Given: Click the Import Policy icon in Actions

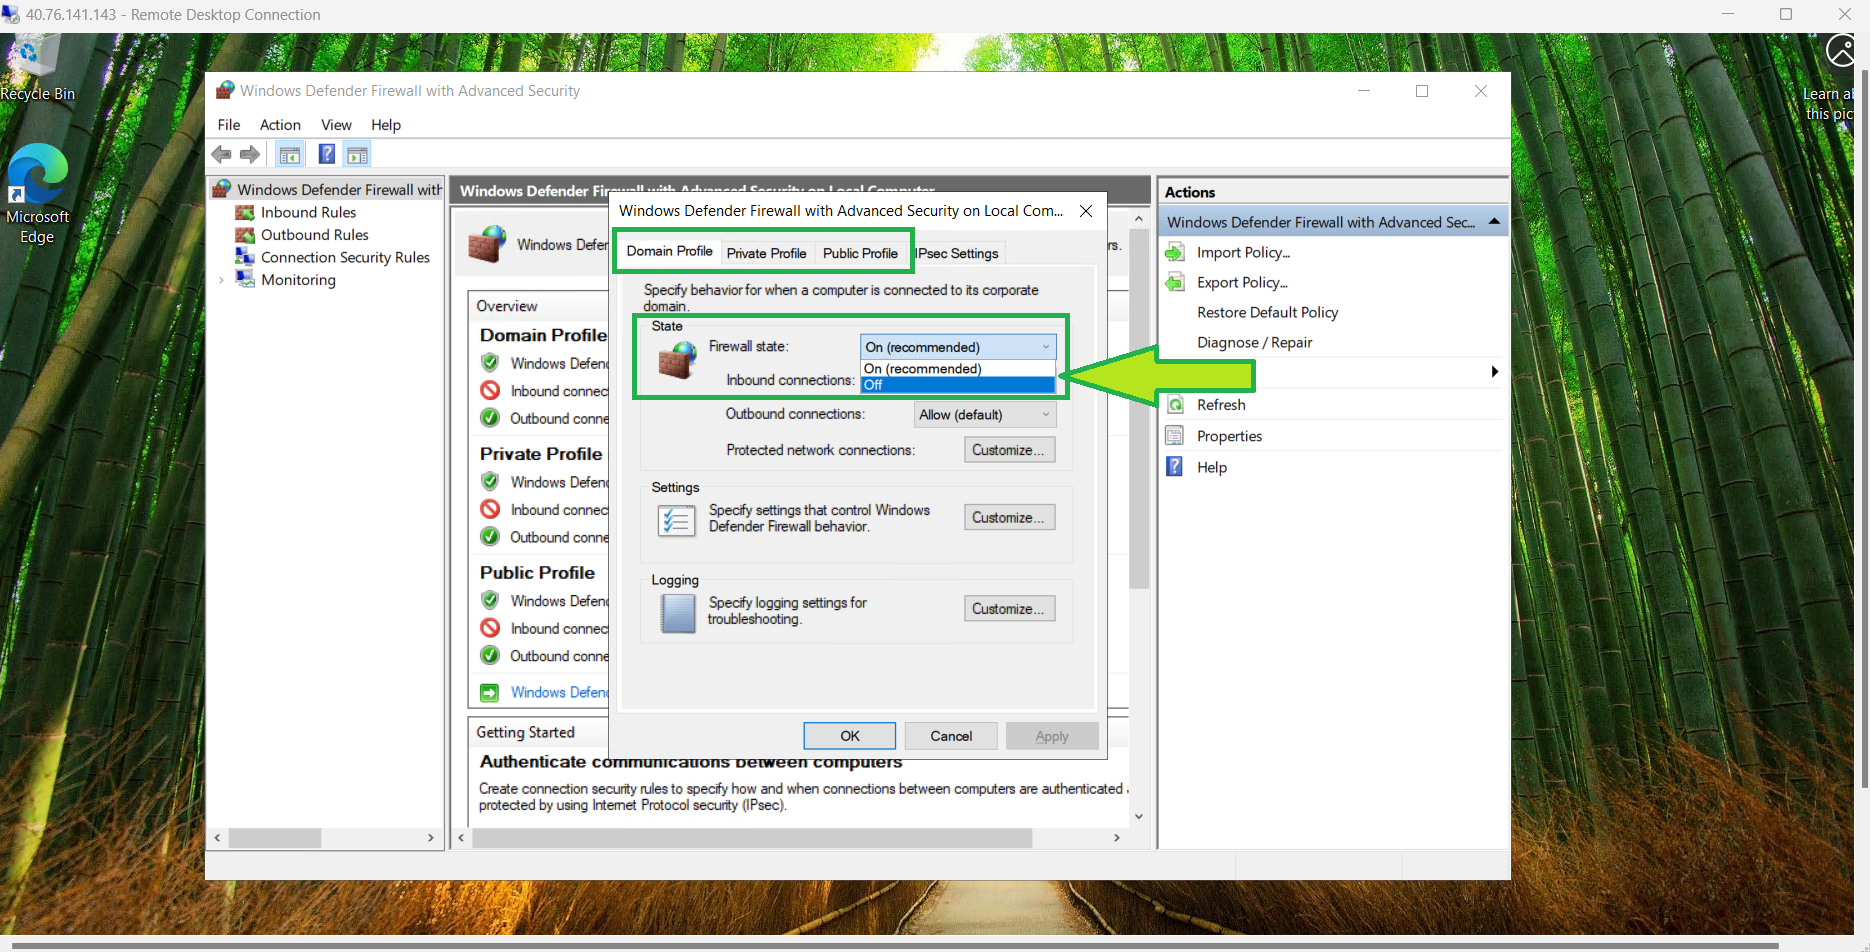Looking at the screenshot, I should point(1176,252).
